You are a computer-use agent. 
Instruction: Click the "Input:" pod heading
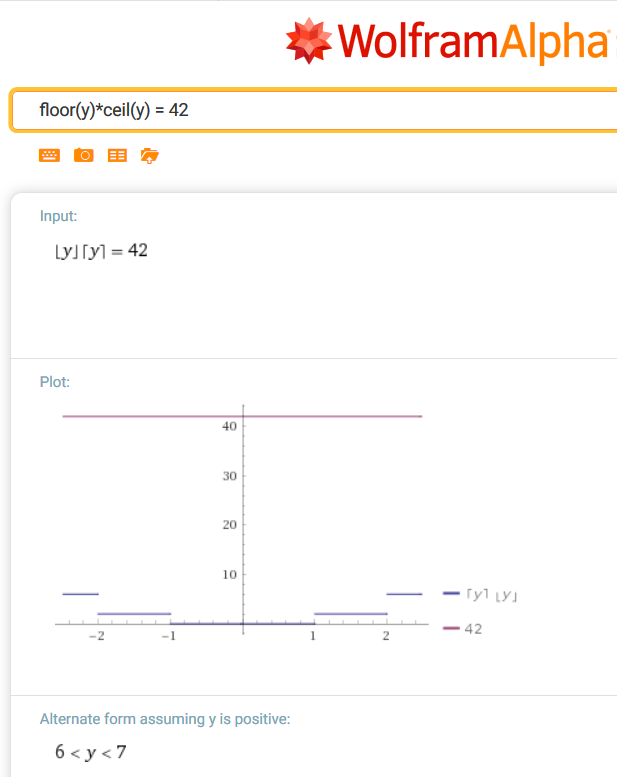[58, 216]
